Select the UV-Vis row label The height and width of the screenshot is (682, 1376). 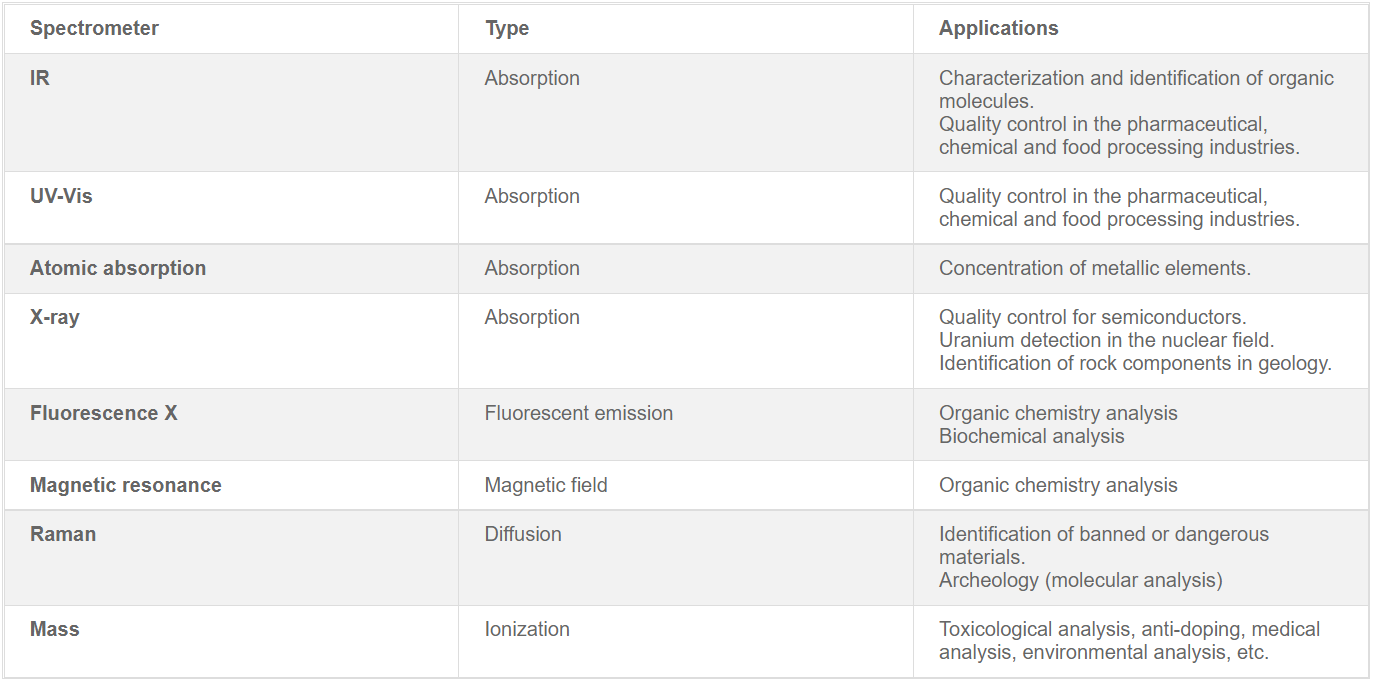point(61,196)
